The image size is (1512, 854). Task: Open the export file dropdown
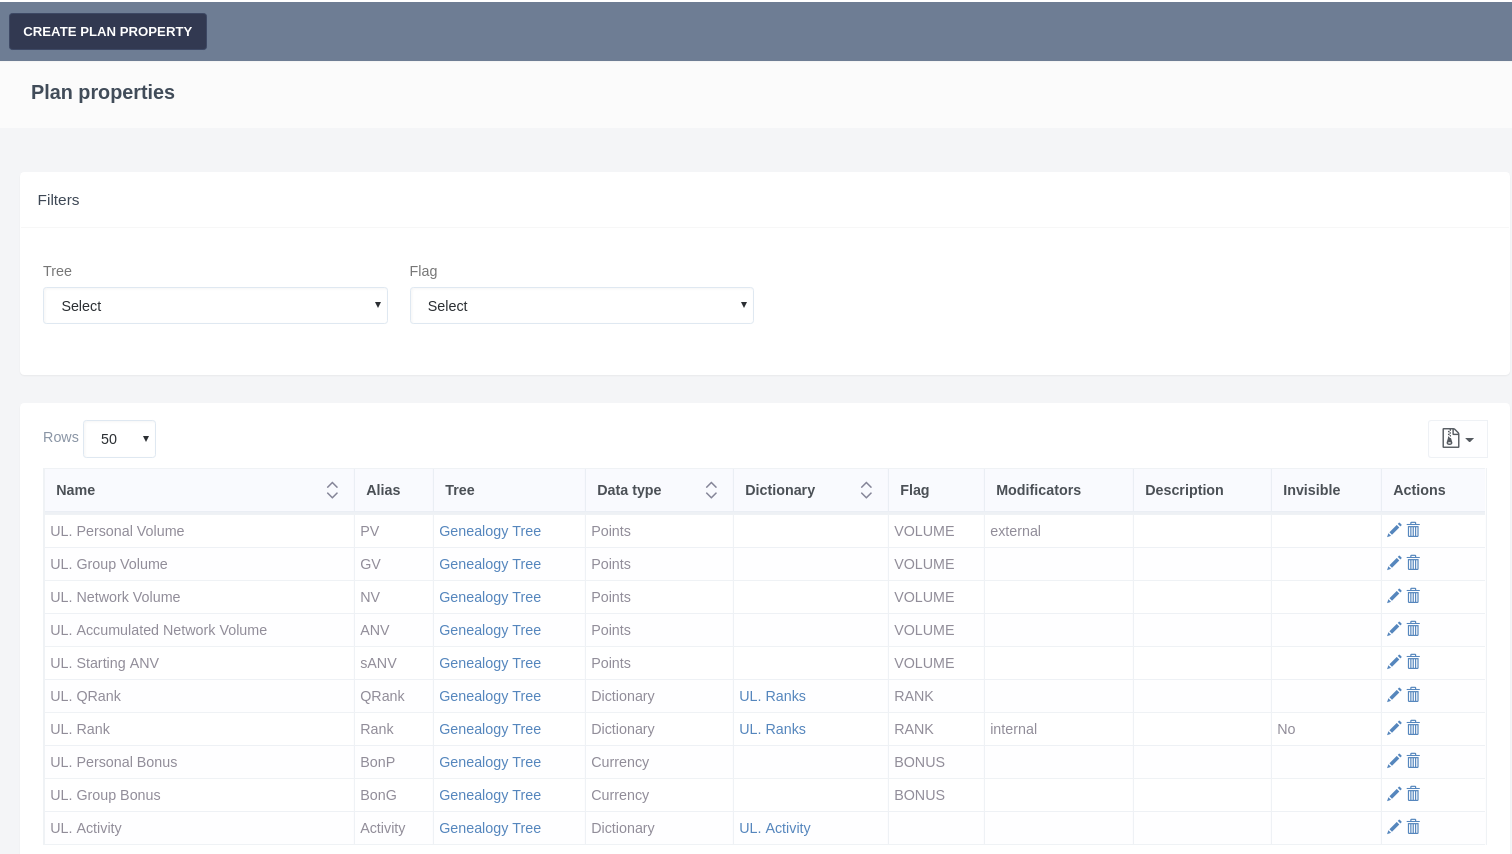[1457, 439]
